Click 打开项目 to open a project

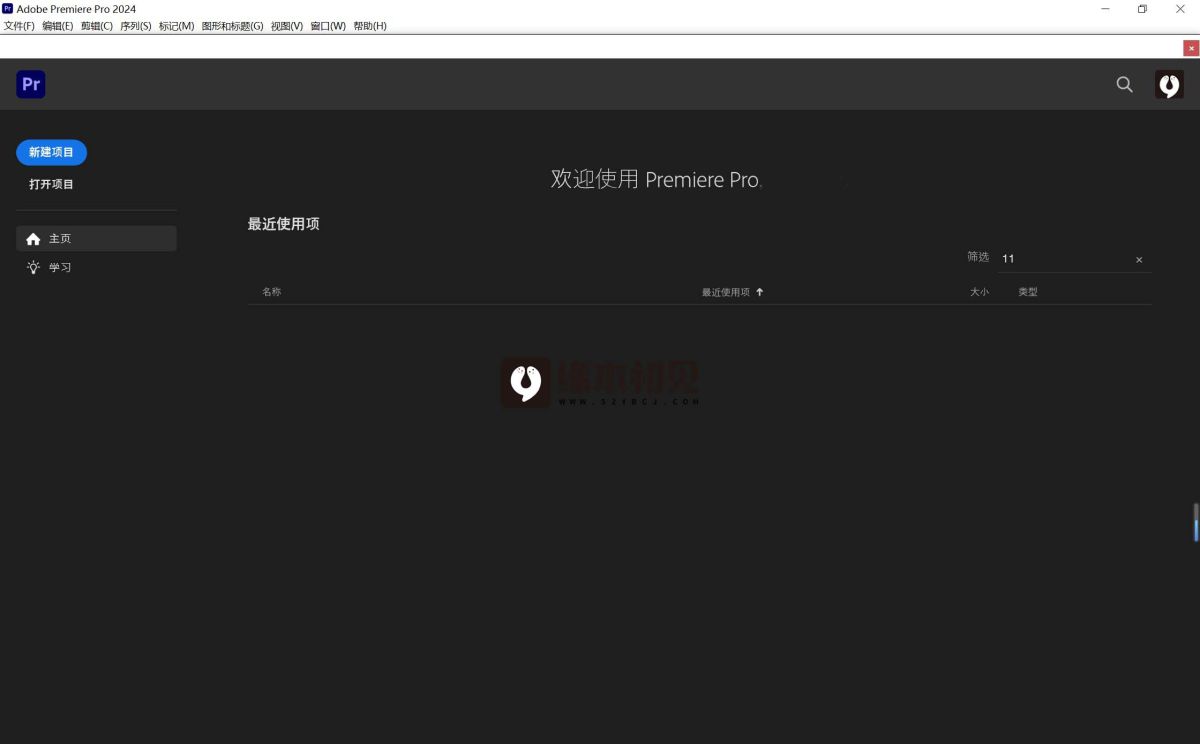click(52, 184)
